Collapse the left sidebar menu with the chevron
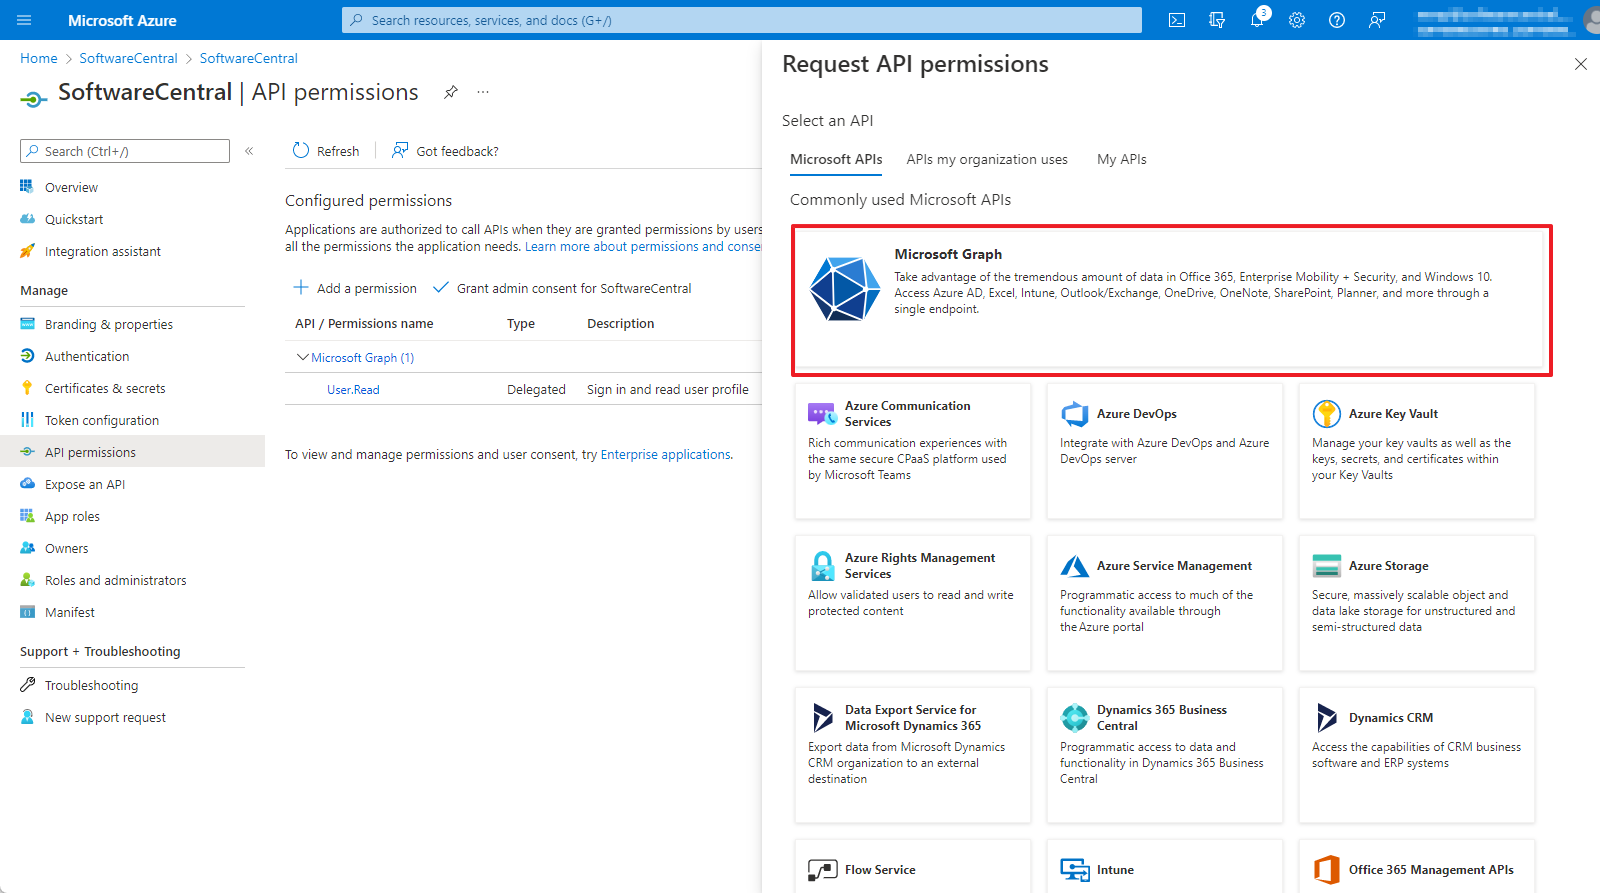The image size is (1600, 893). pos(249,151)
